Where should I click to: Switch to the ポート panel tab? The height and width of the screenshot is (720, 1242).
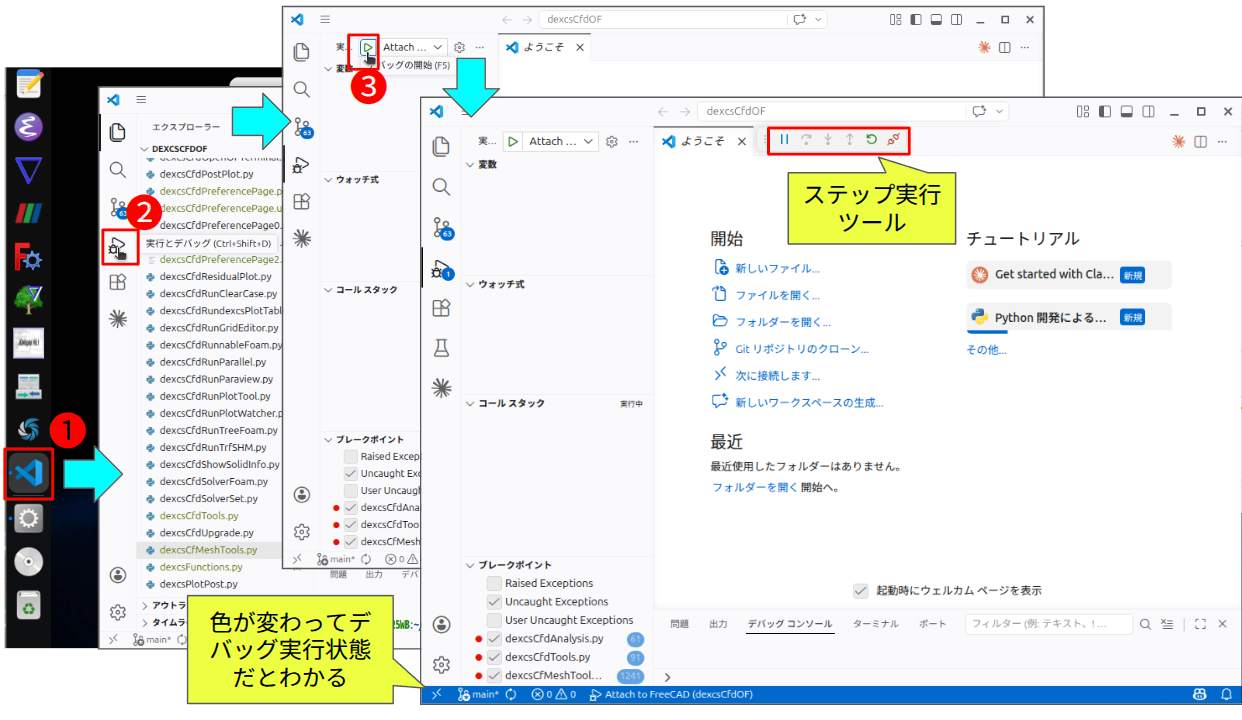[x=932, y=624]
